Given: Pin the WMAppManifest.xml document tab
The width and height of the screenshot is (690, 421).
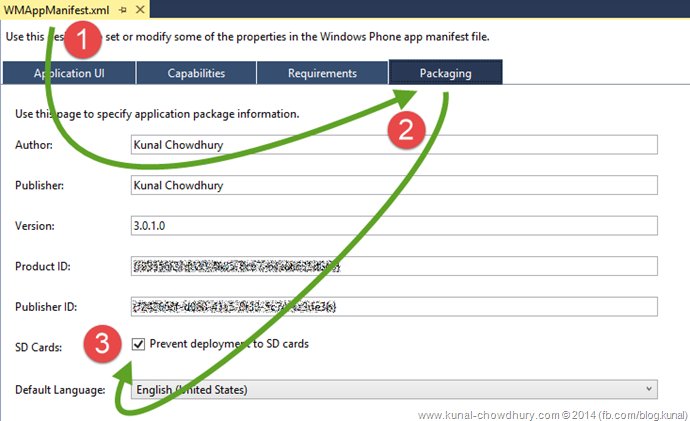Looking at the screenshot, I should (122, 9).
